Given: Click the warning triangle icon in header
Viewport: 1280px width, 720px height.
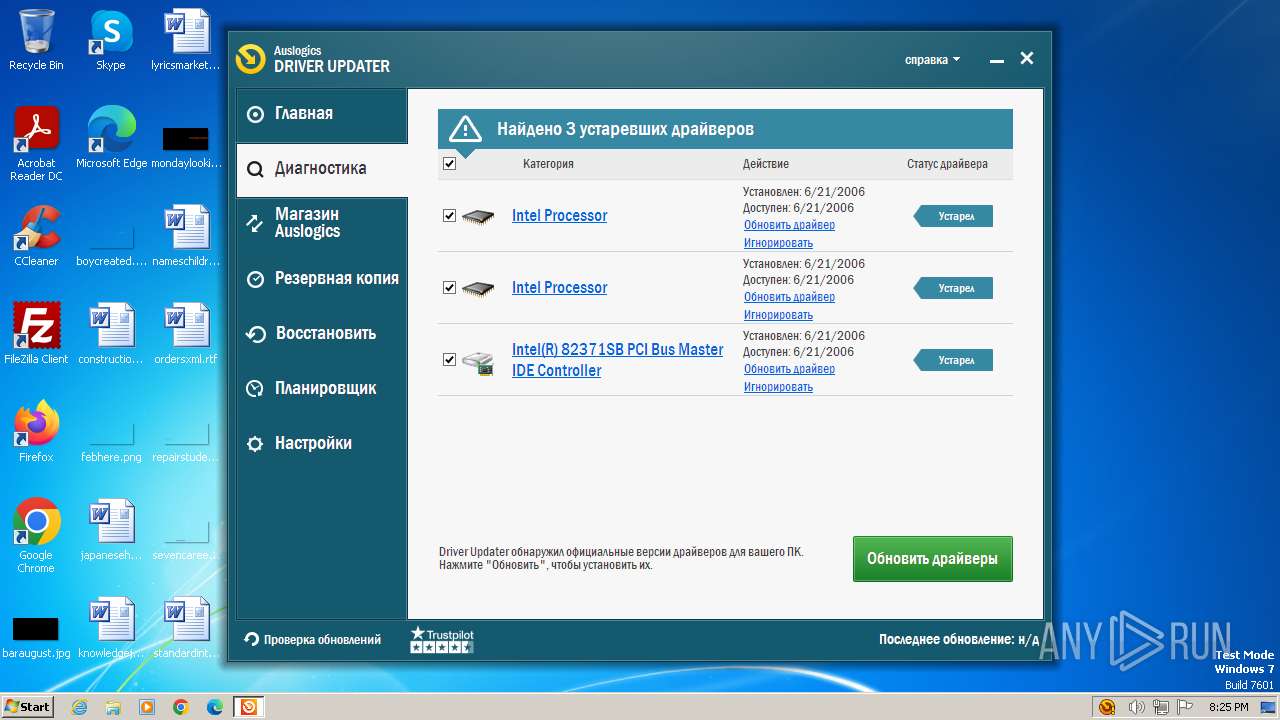Looking at the screenshot, I should pos(465,130).
